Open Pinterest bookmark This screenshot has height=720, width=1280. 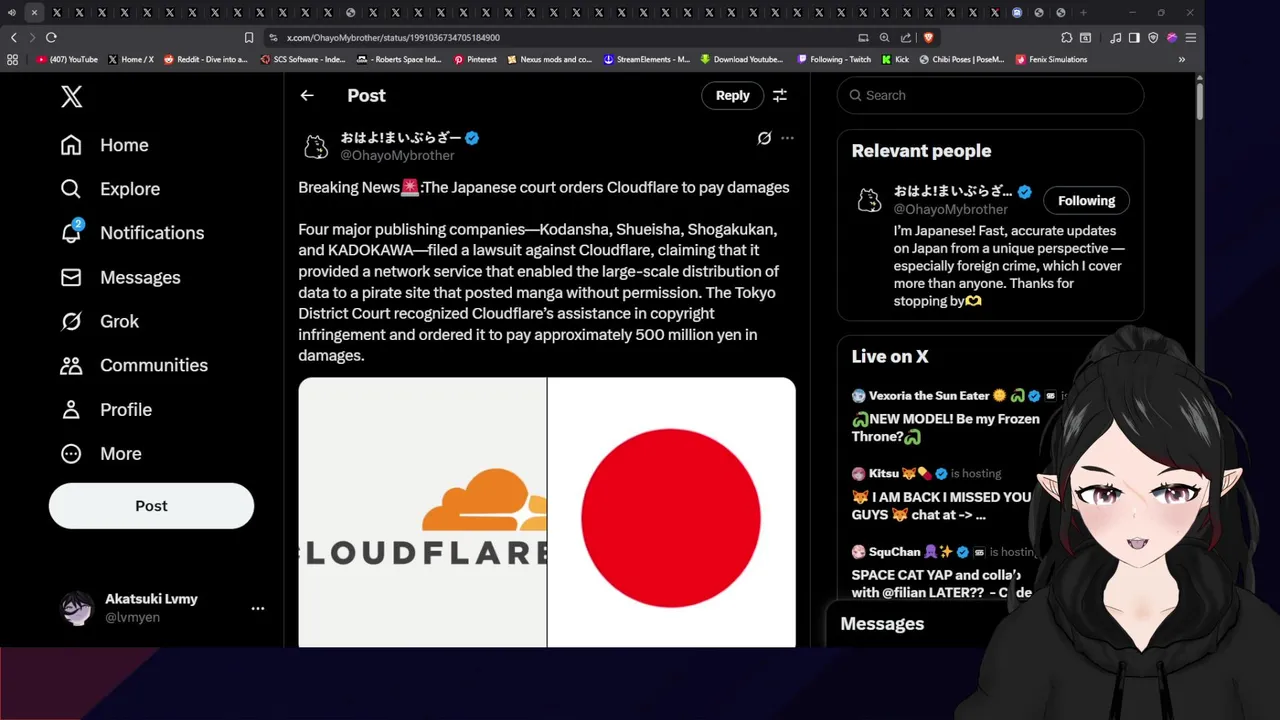point(475,59)
